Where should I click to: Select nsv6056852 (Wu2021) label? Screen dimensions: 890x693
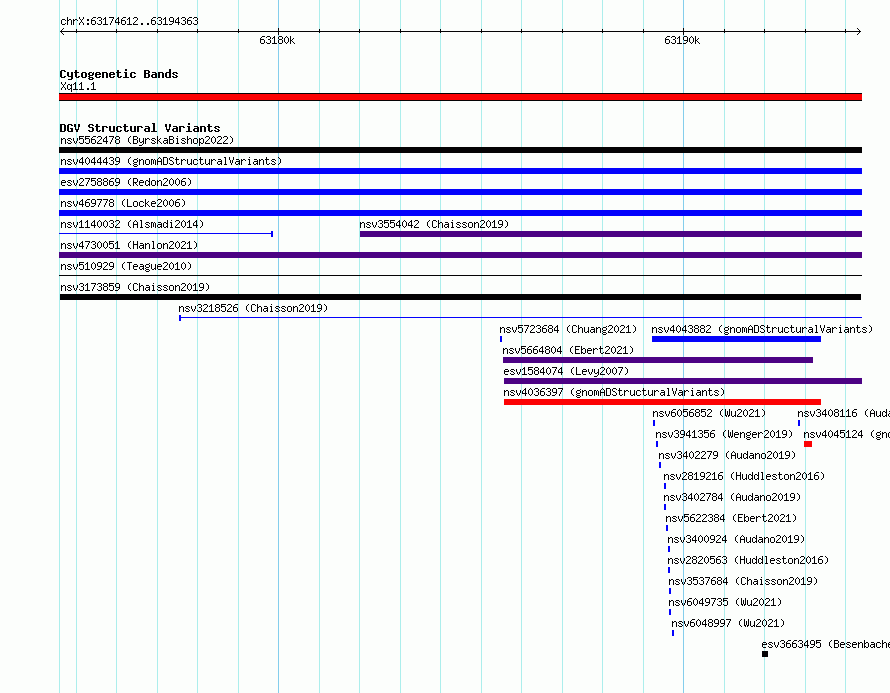click(x=709, y=413)
